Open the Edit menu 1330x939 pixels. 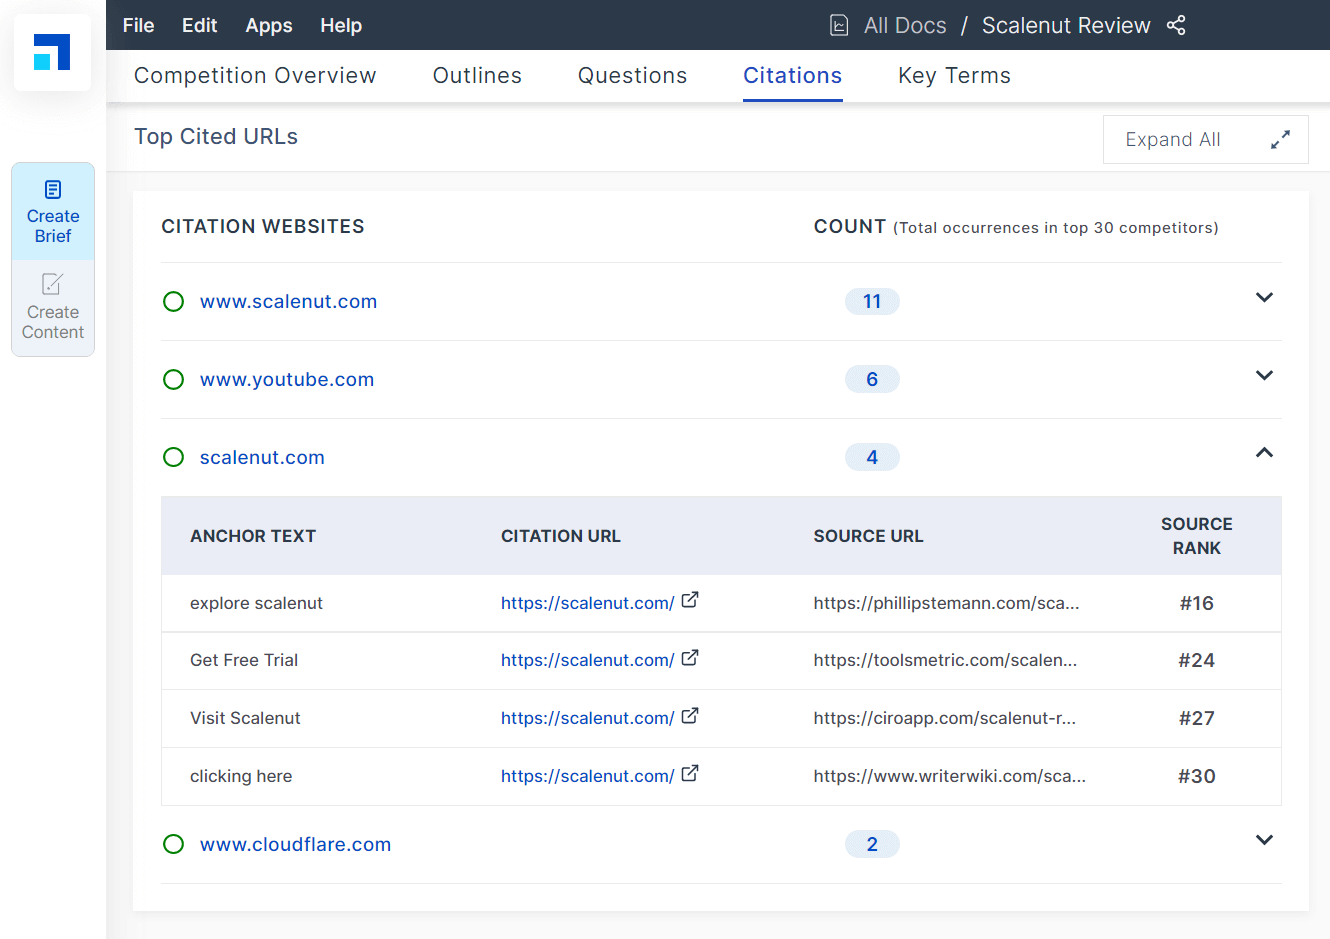click(199, 25)
